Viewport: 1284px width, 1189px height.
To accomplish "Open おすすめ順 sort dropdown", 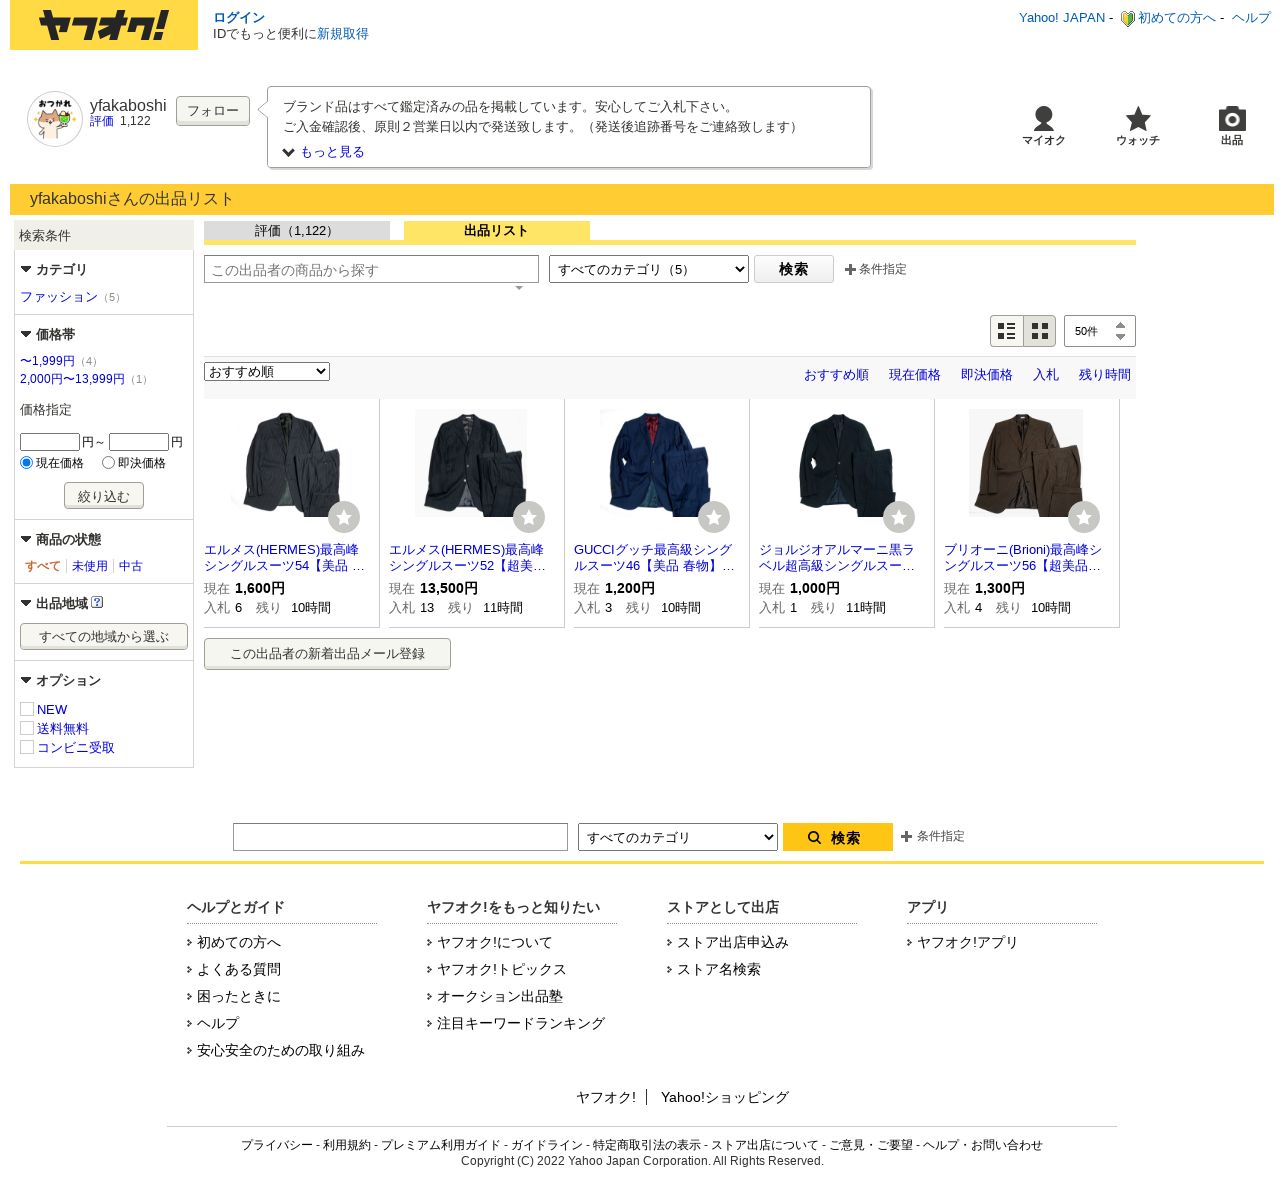I will [x=267, y=371].
